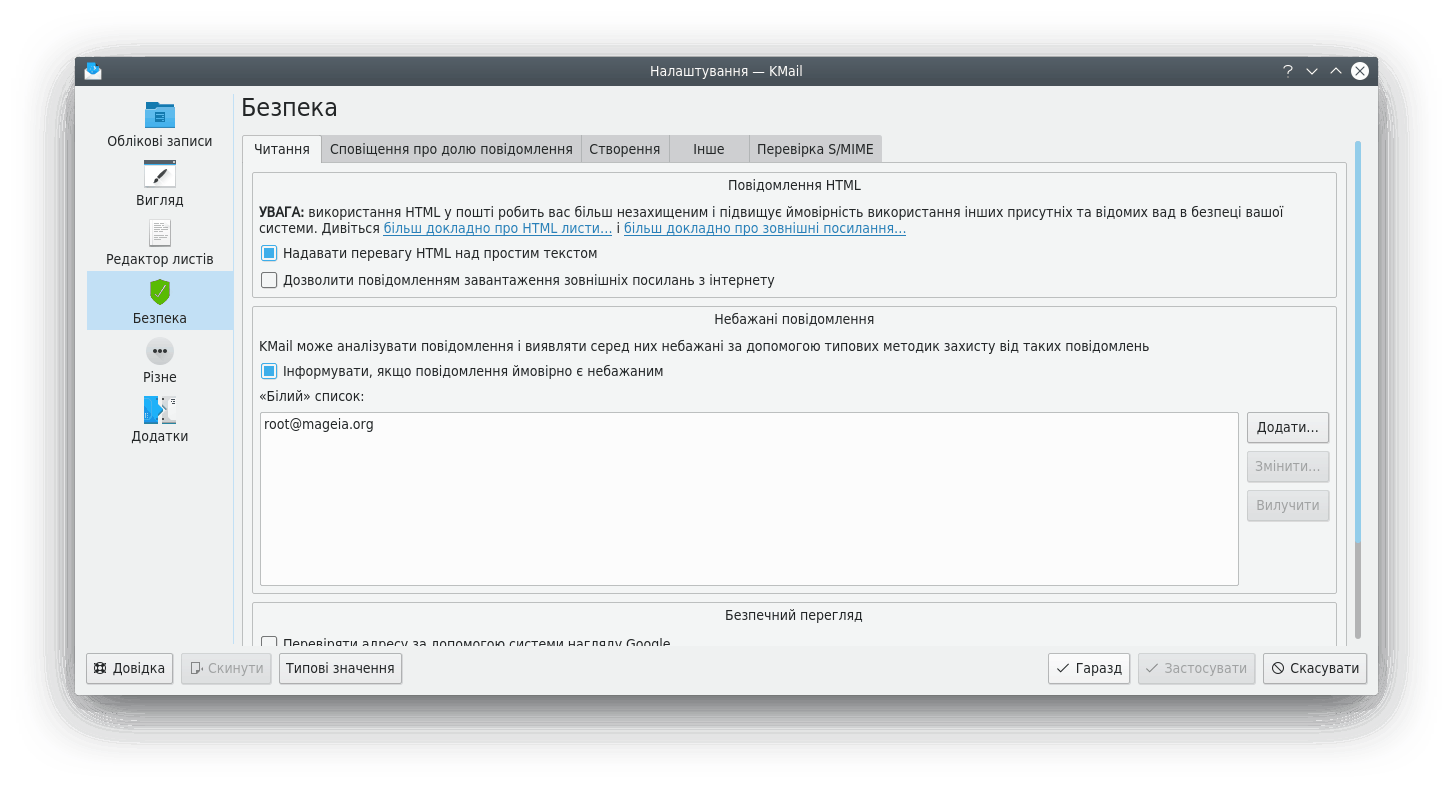Switch to Сповіщення про долю повідомлення tab
The height and width of the screenshot is (788, 1453).
[450, 150]
